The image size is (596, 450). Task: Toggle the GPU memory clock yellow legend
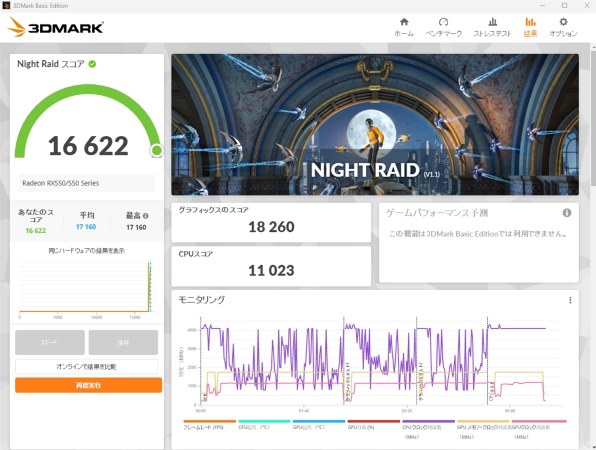pyautogui.click(x=483, y=429)
